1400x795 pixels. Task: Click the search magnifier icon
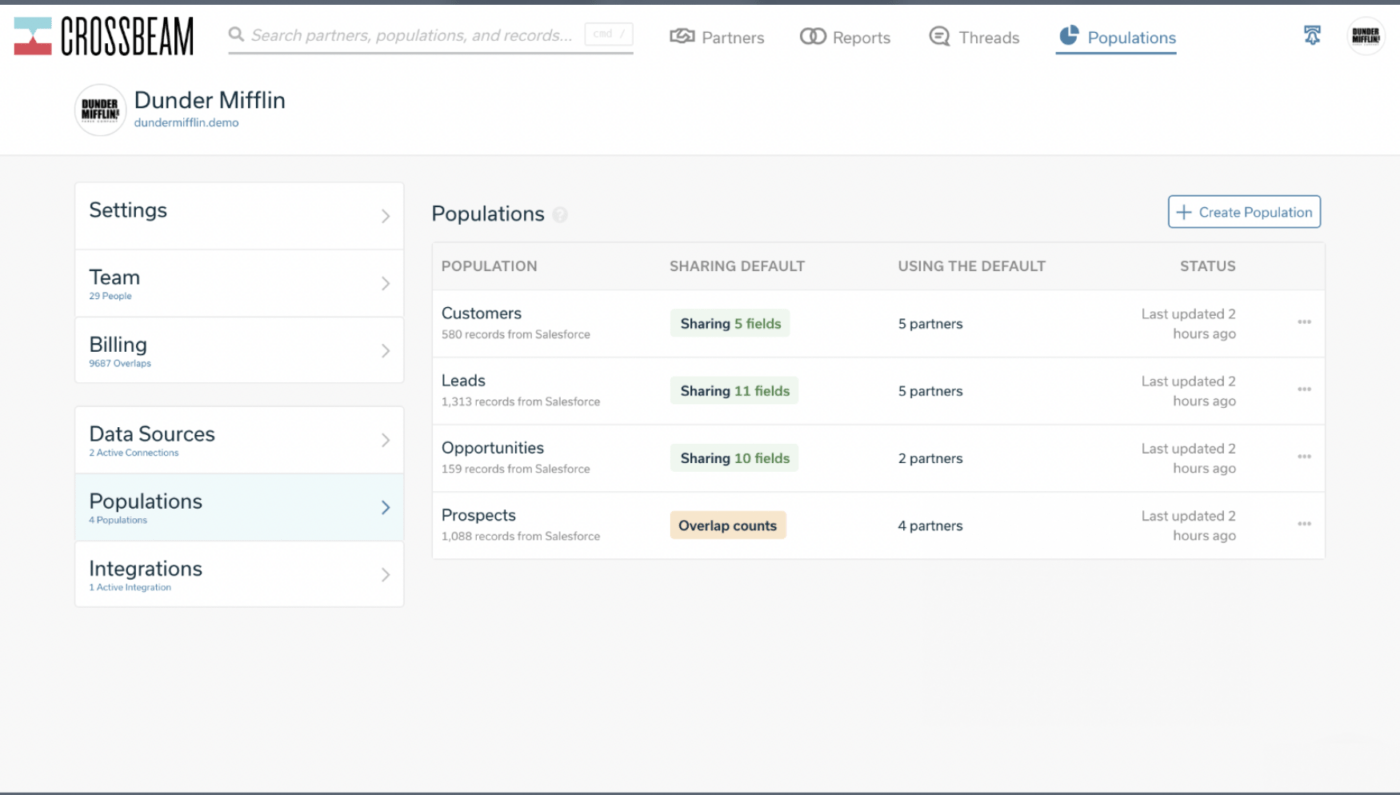(x=237, y=35)
